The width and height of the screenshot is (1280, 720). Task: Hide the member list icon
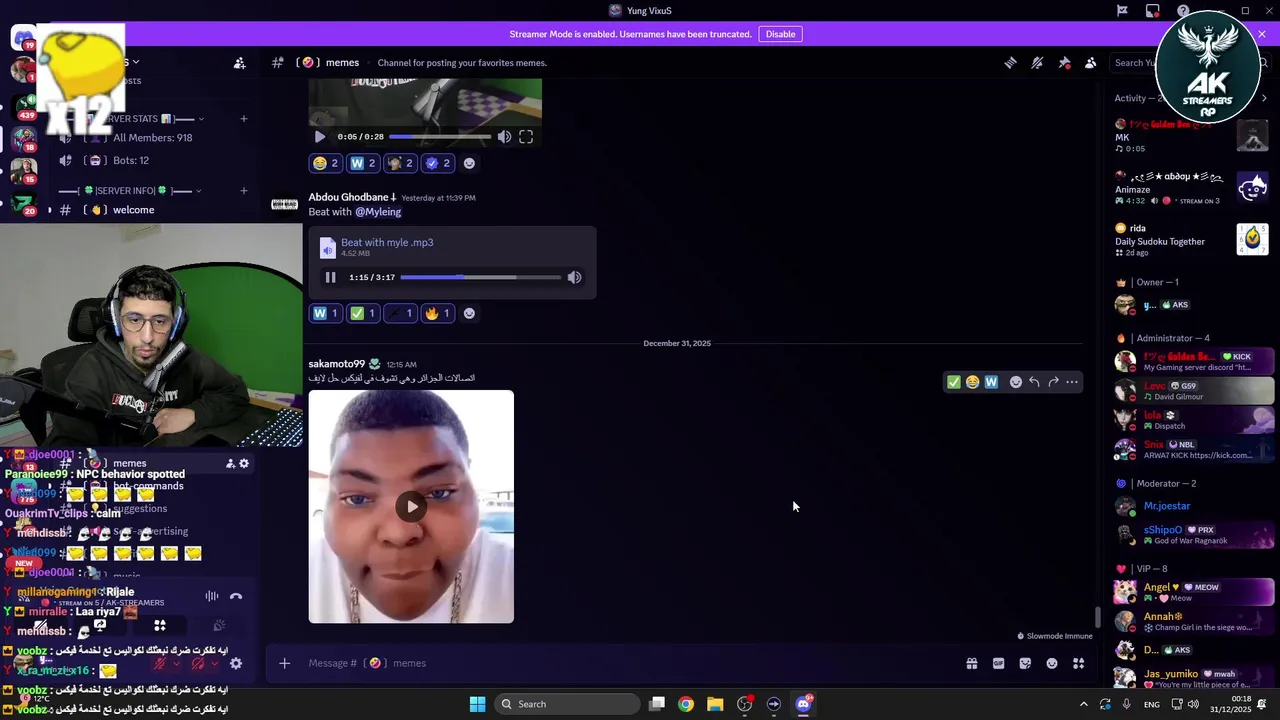[1090, 62]
